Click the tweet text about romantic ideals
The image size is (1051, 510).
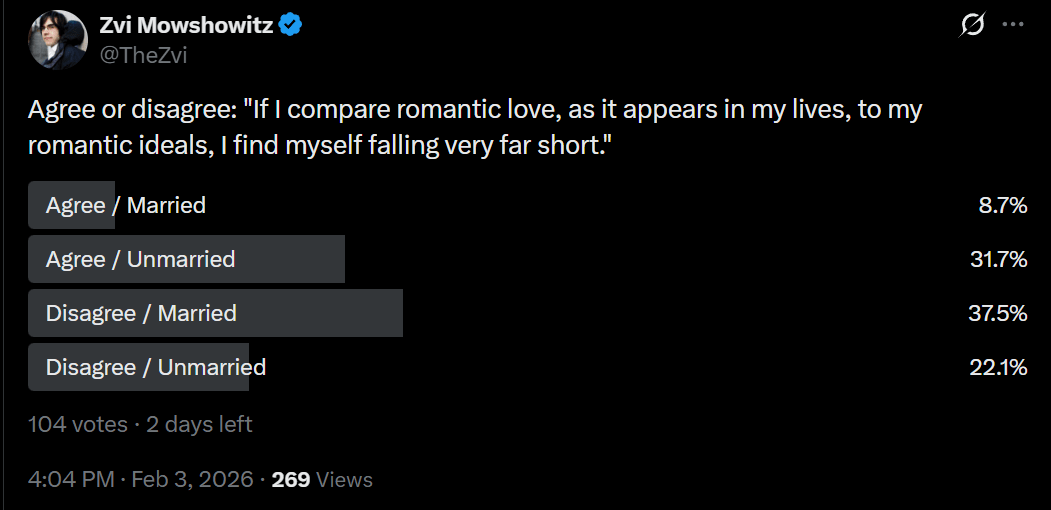[x=475, y=126]
